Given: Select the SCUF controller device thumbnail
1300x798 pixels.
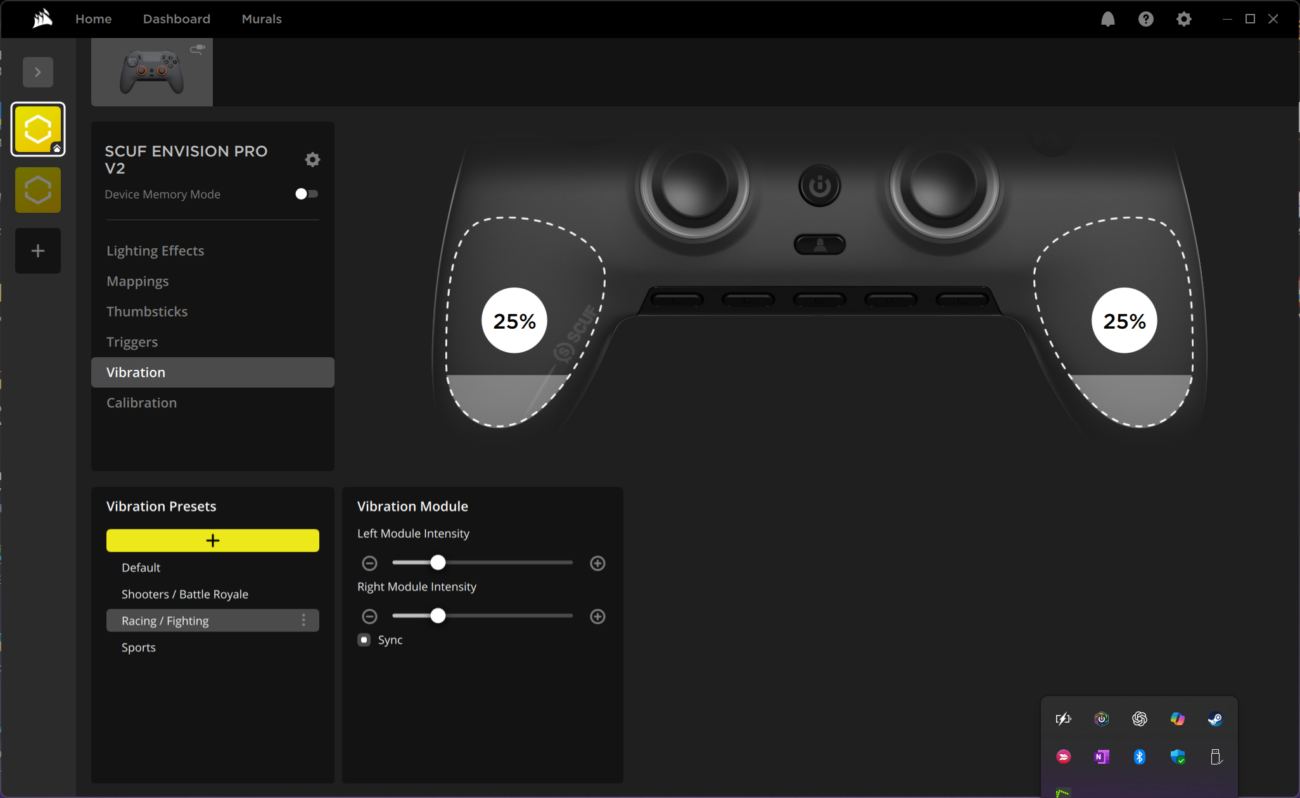Looking at the screenshot, I should click(x=152, y=72).
